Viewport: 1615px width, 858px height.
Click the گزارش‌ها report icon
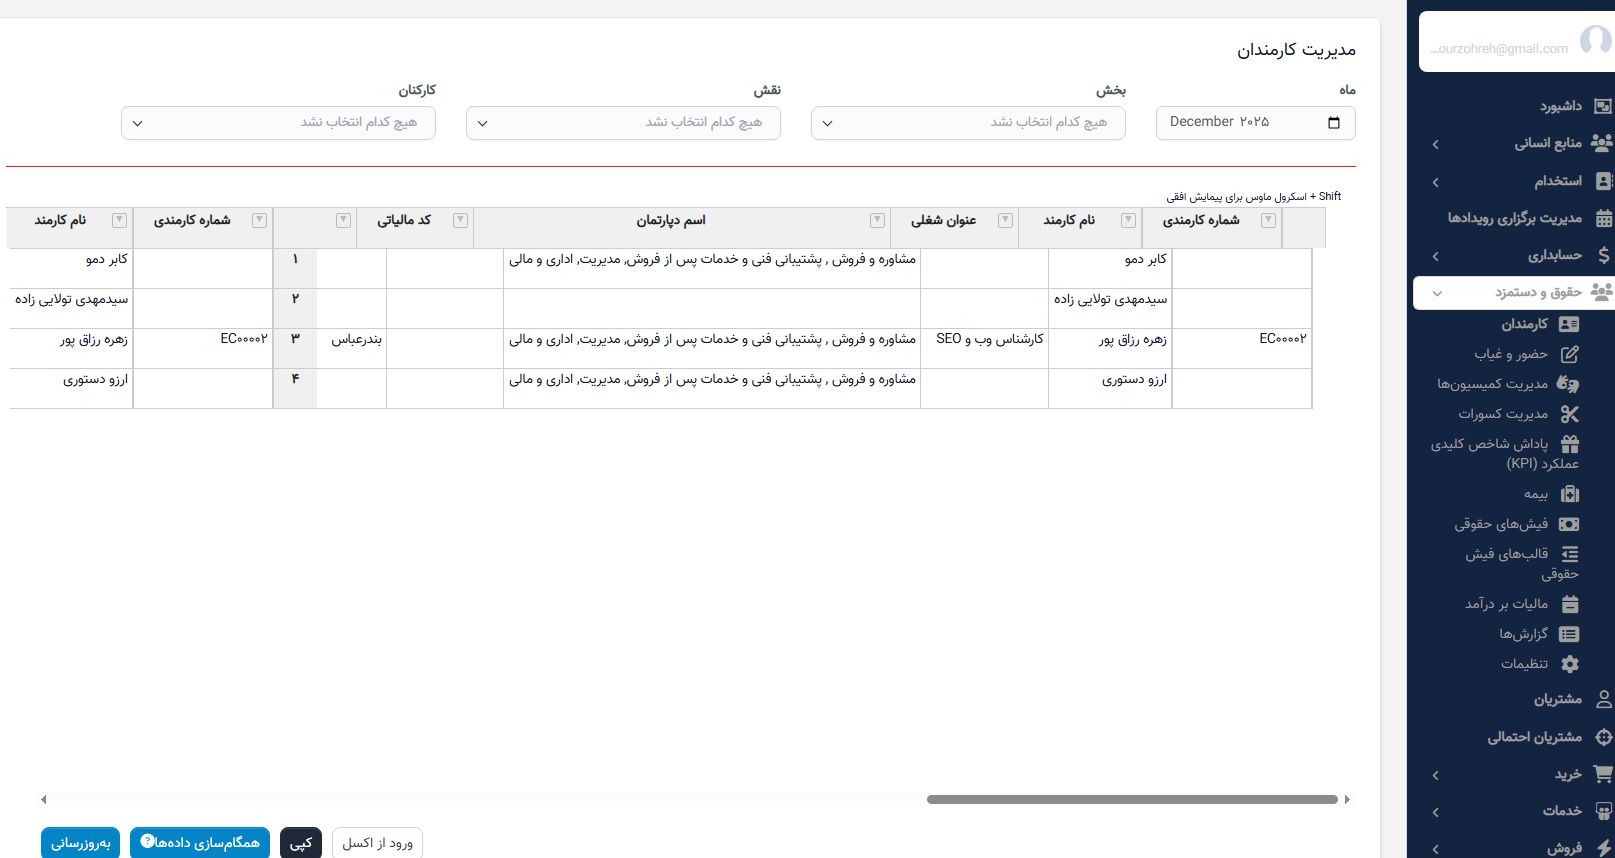(x=1569, y=634)
